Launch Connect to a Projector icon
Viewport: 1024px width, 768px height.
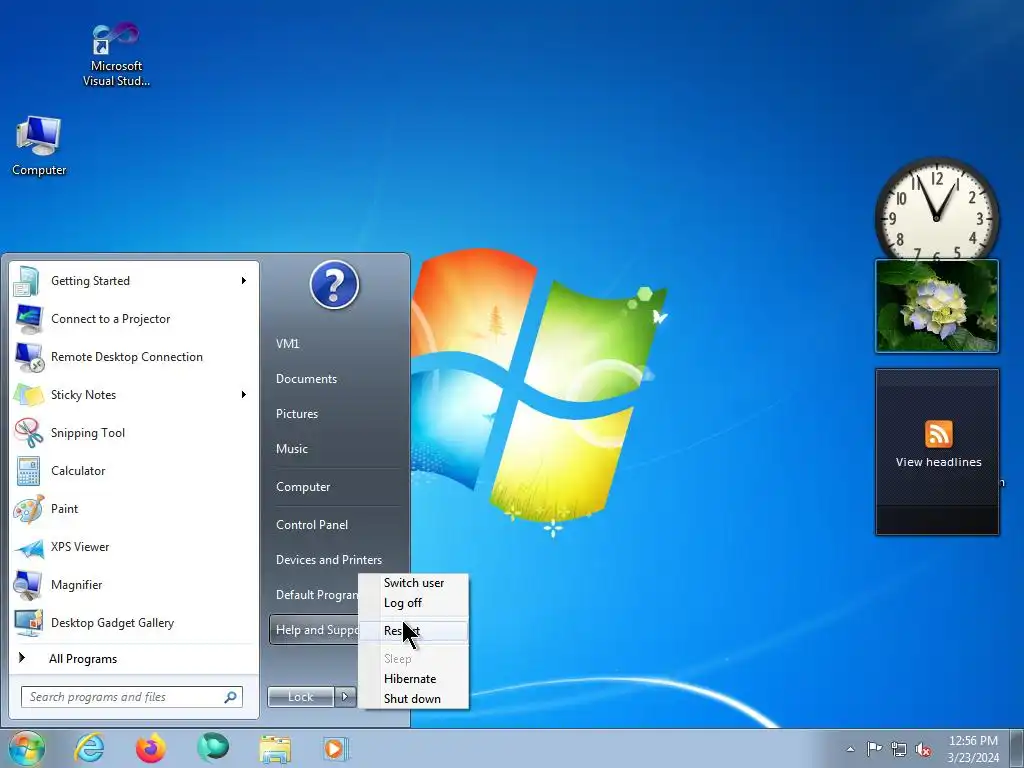click(28, 319)
